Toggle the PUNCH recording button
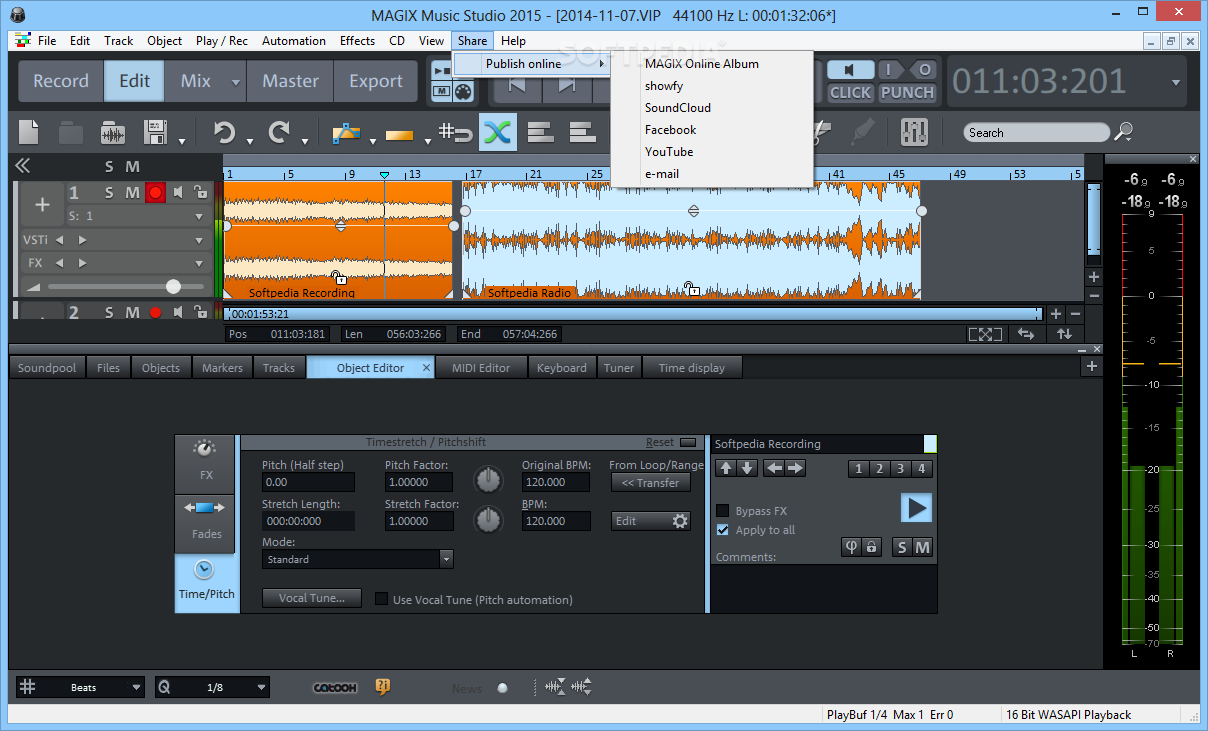1208x731 pixels. point(907,92)
